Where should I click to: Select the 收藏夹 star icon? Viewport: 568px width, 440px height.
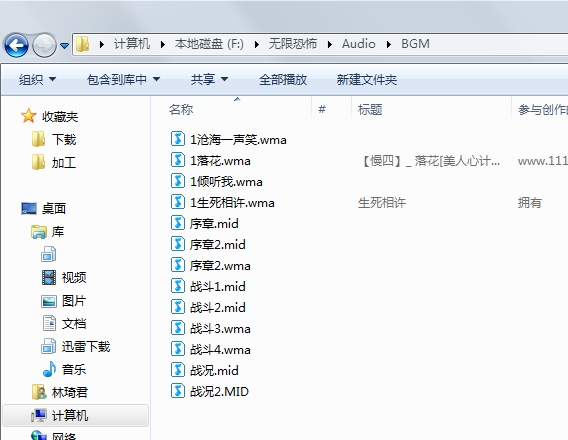point(28,116)
